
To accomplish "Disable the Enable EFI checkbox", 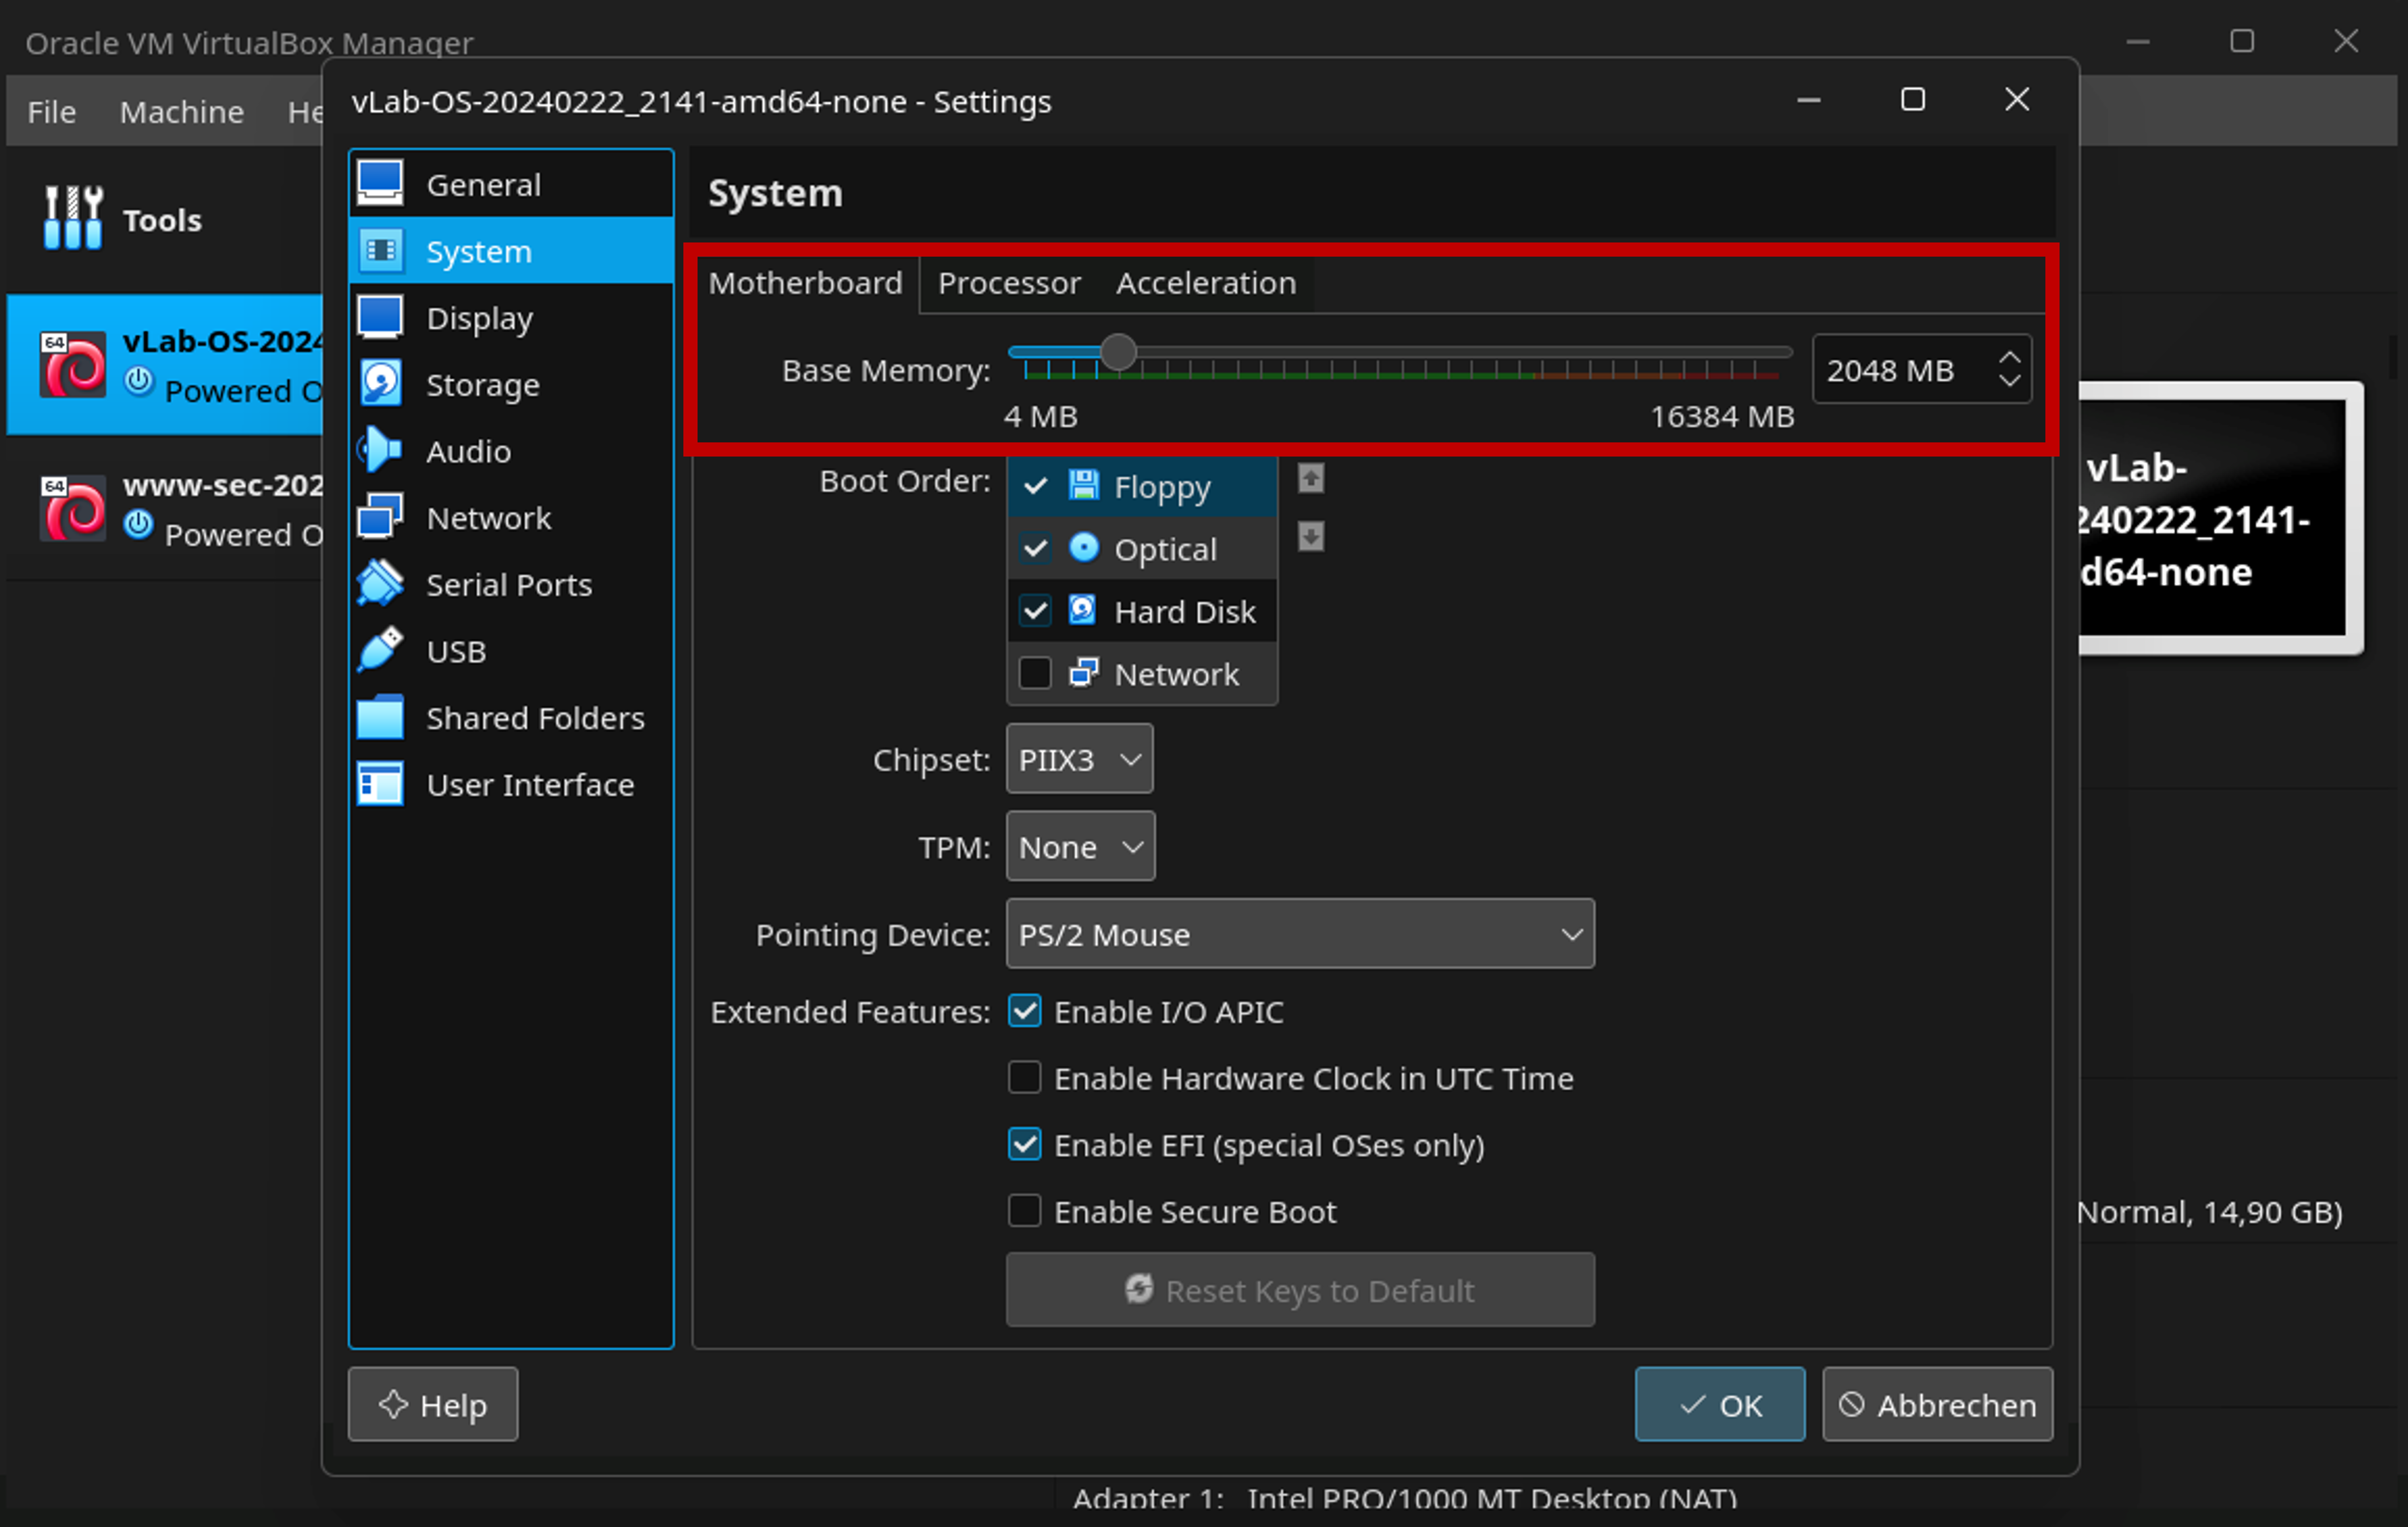I will [x=1024, y=1144].
